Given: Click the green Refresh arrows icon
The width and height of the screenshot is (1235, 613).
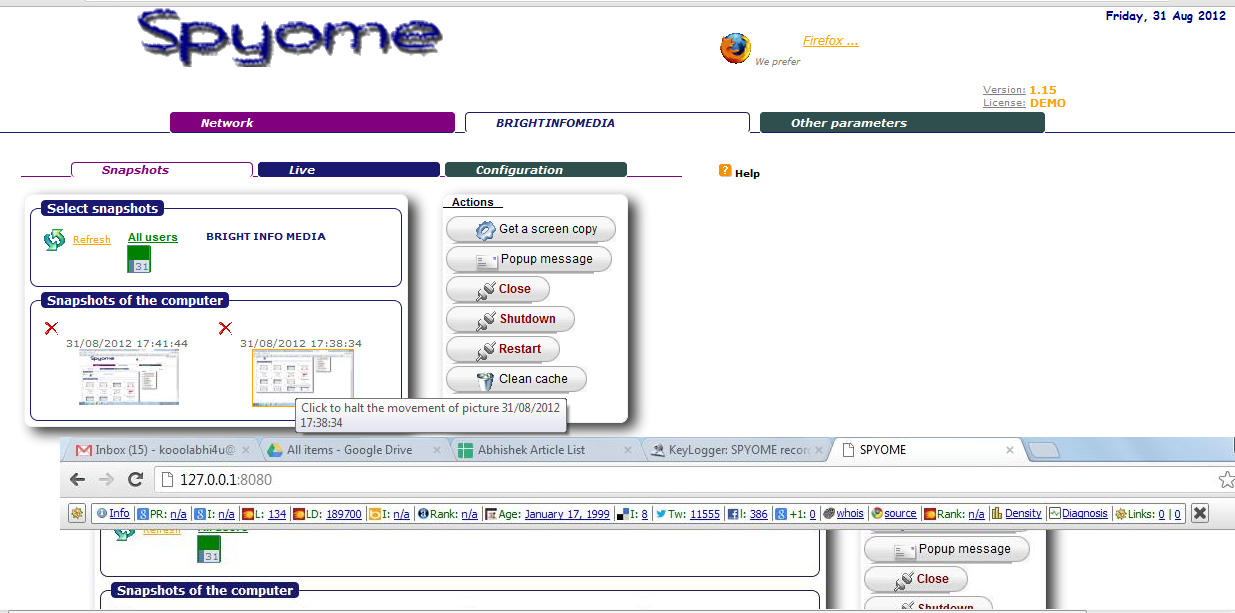Looking at the screenshot, I should (x=54, y=240).
